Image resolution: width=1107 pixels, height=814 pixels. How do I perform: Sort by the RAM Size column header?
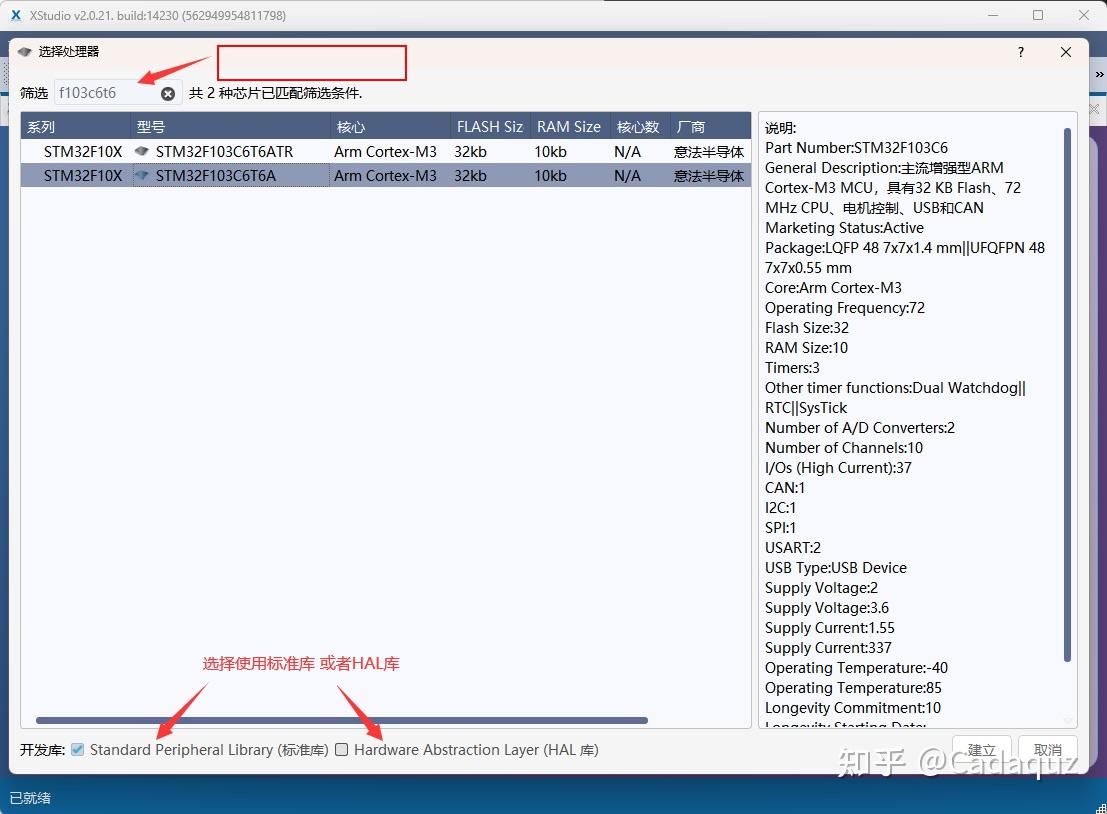[569, 127]
